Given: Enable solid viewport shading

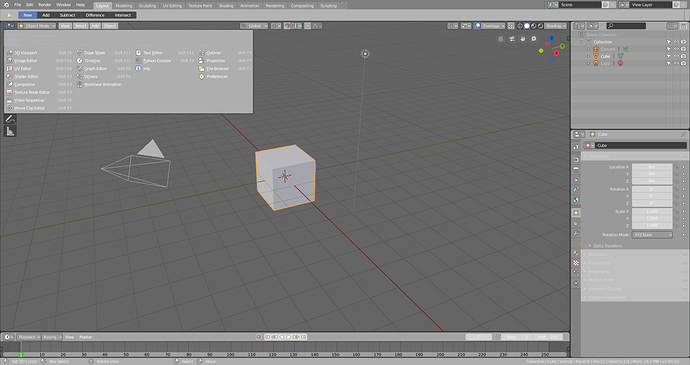Looking at the screenshot, I should (527, 26).
